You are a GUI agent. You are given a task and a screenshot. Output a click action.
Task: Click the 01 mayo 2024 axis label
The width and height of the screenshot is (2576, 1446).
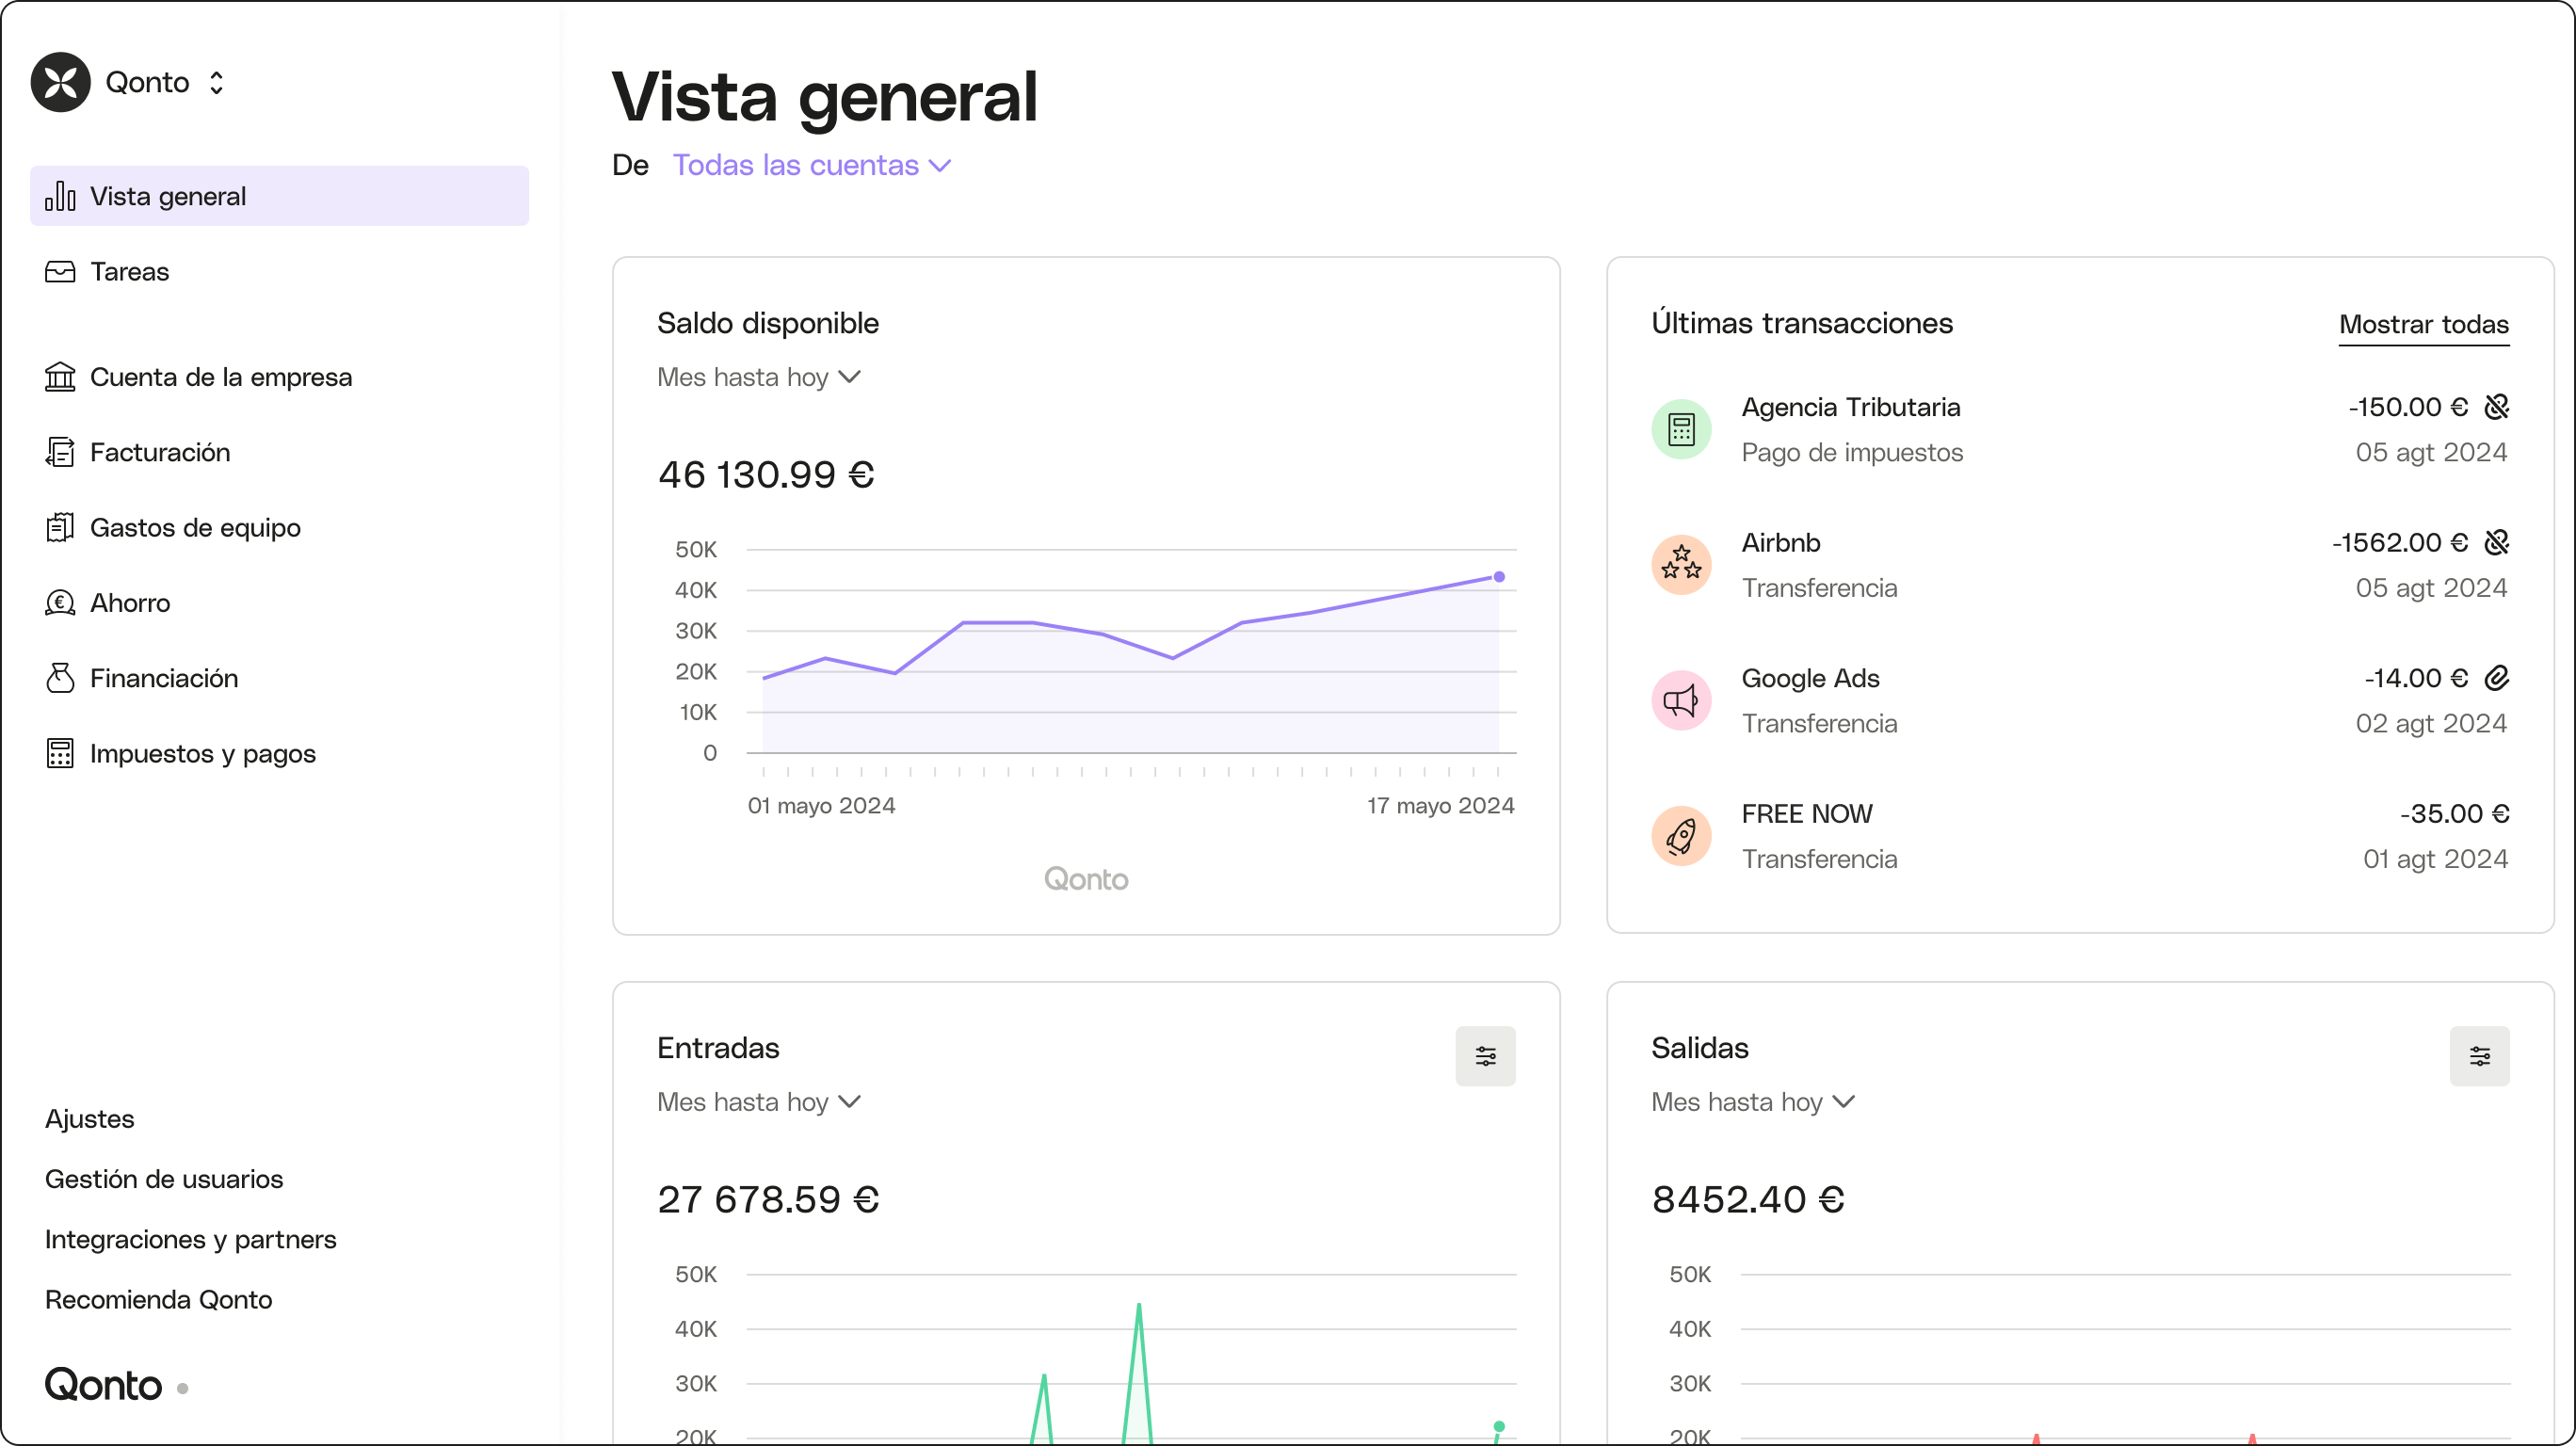[x=821, y=805]
